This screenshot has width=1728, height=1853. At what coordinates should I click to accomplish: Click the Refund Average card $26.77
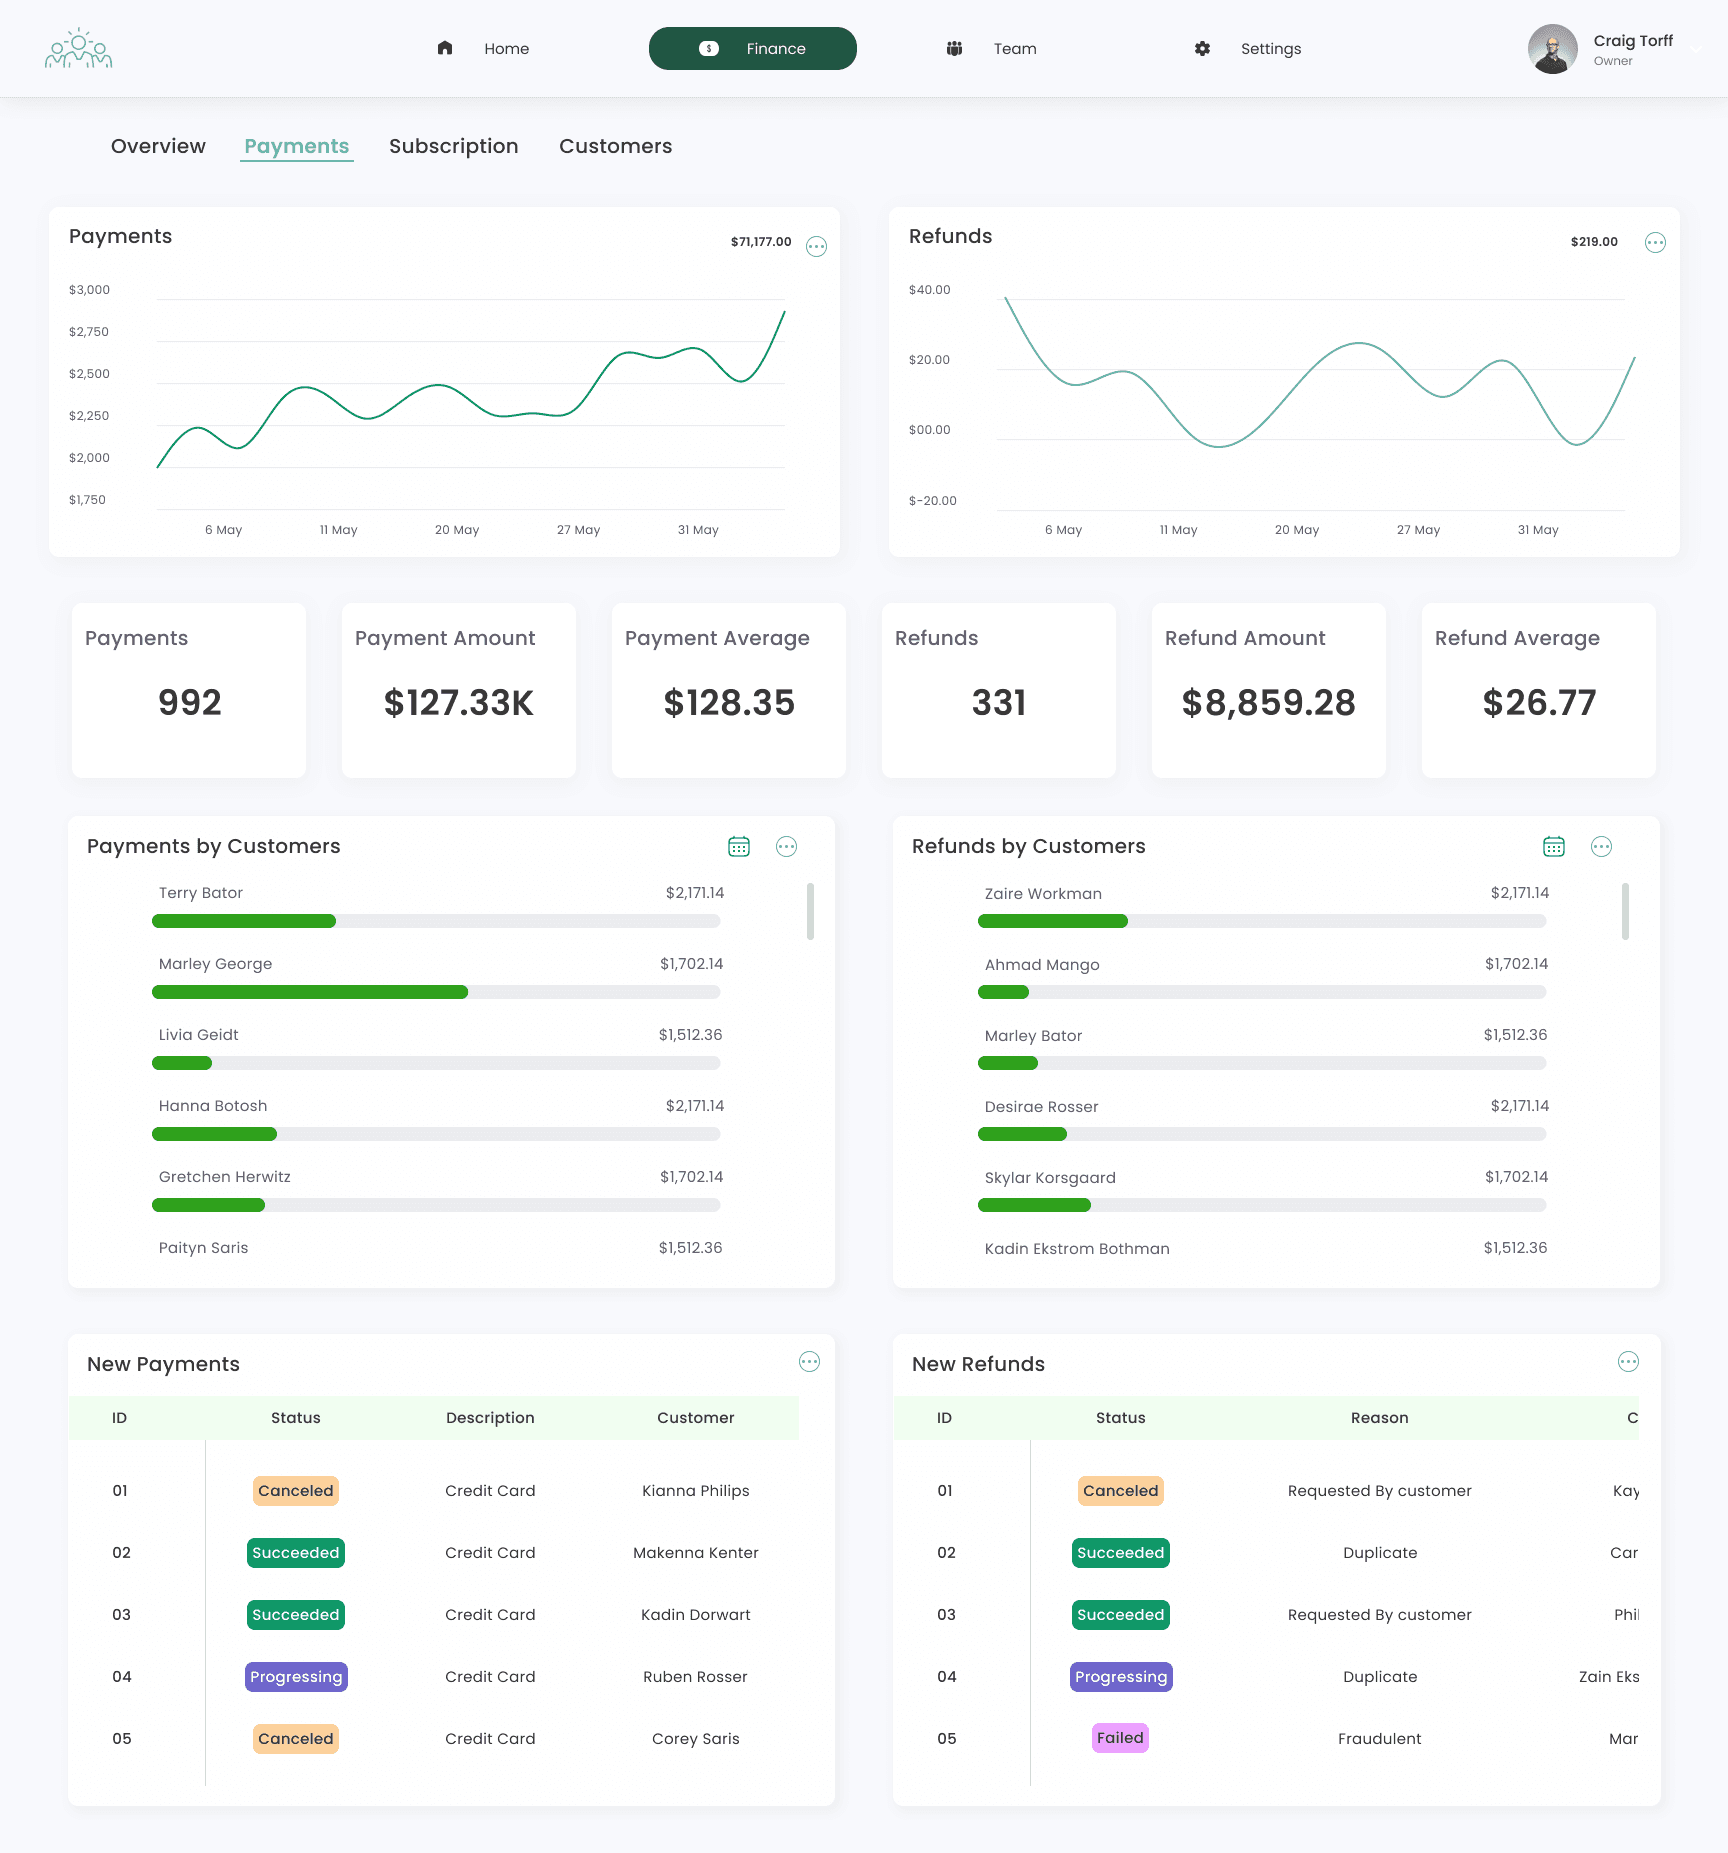click(1539, 690)
